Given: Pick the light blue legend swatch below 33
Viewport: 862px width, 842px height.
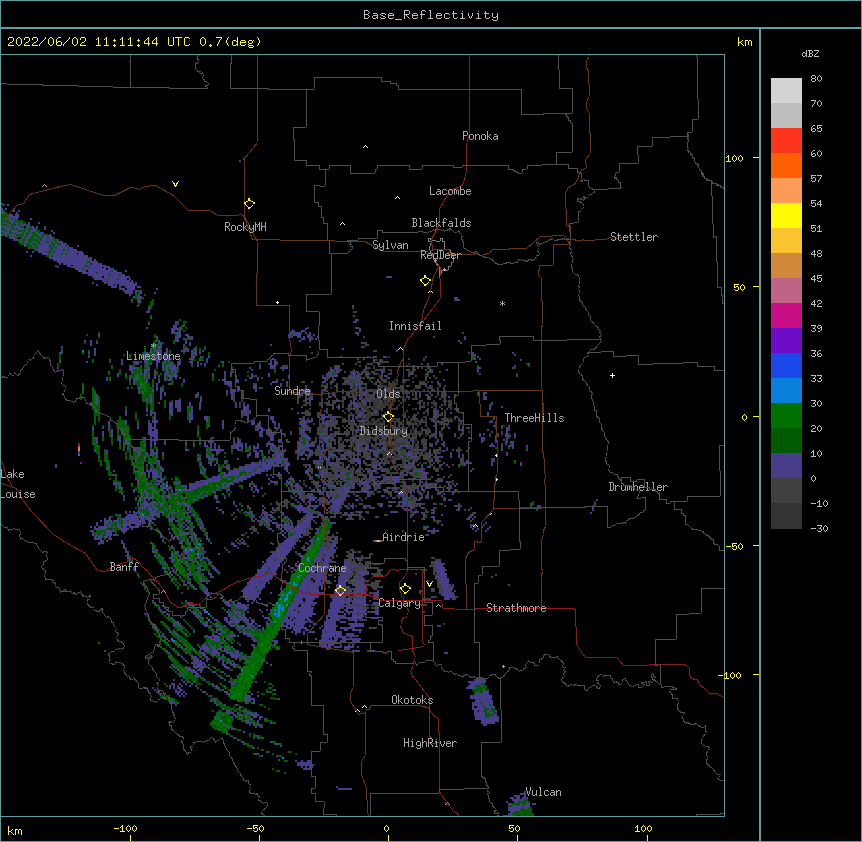Looking at the screenshot, I should pyautogui.click(x=786, y=390).
